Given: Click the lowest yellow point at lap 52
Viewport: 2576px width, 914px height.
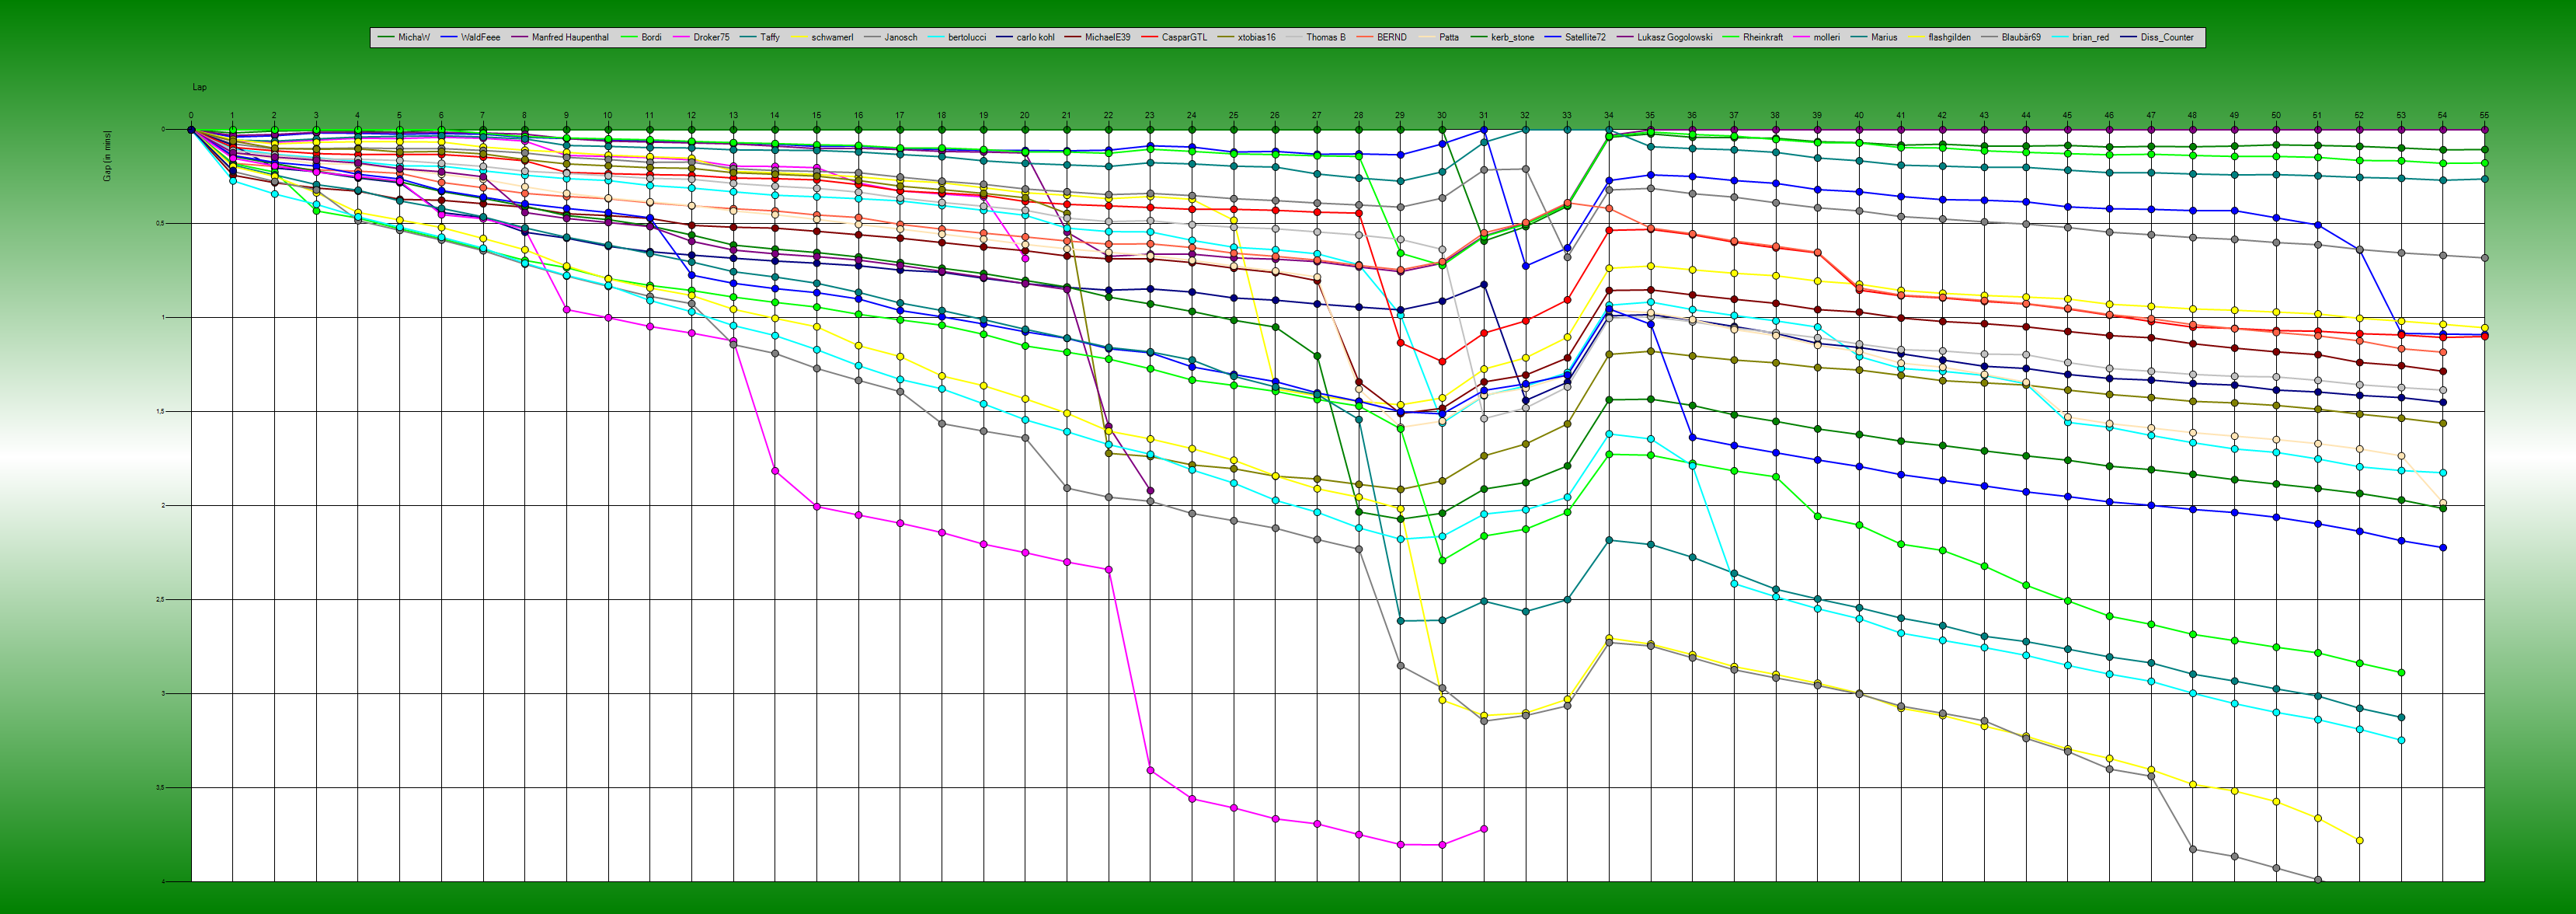Looking at the screenshot, I should coord(2359,841).
